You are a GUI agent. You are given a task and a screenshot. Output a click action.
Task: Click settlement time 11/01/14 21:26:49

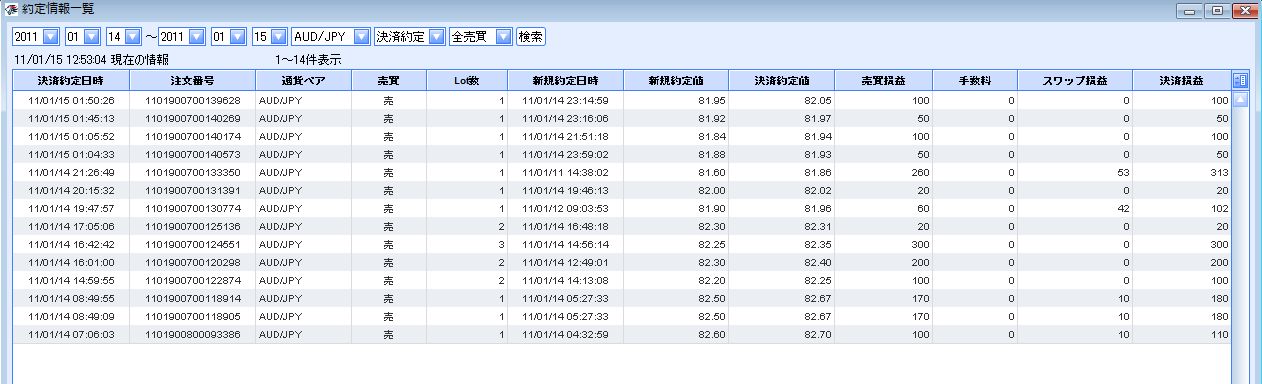point(72,173)
